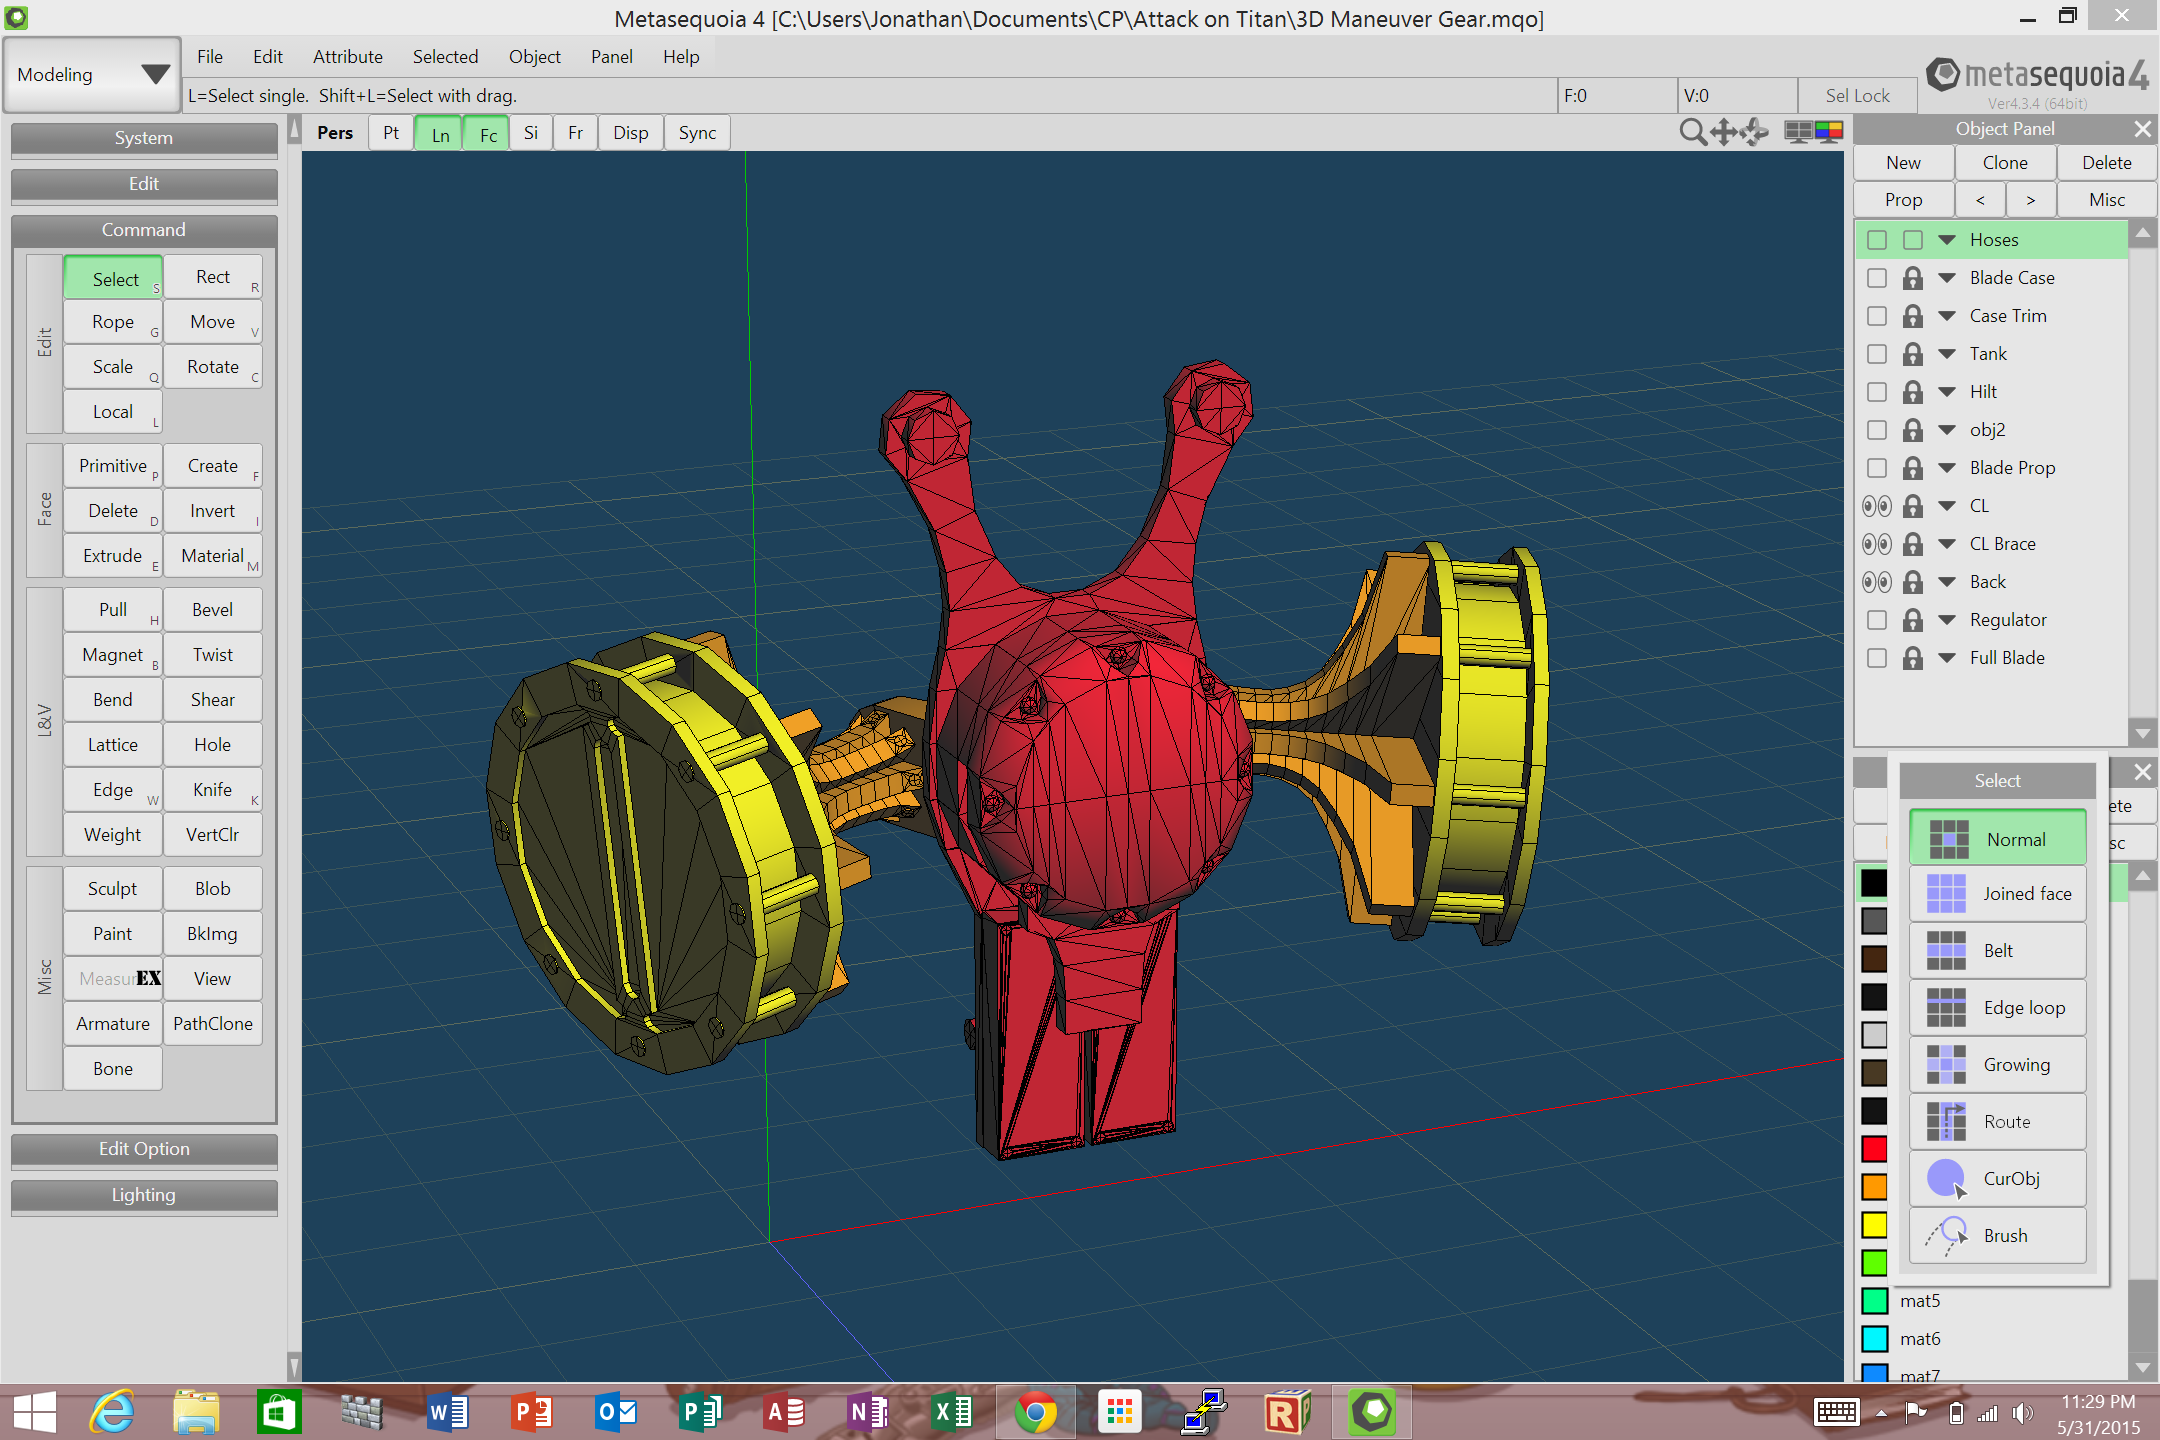Select the orange material swatch
This screenshot has width=2160, height=1440.
click(1874, 1187)
